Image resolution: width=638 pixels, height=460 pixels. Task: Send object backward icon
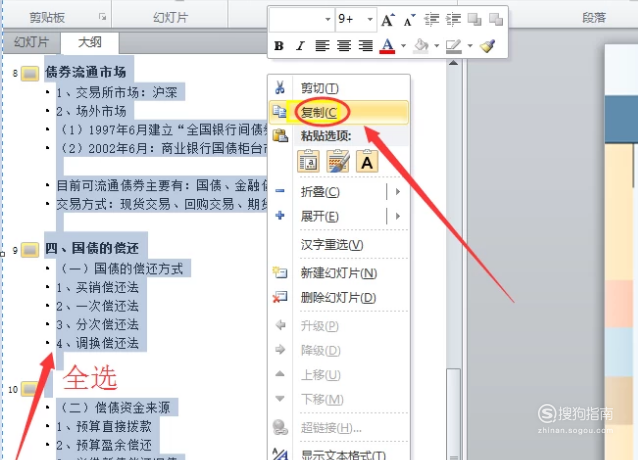(496, 20)
